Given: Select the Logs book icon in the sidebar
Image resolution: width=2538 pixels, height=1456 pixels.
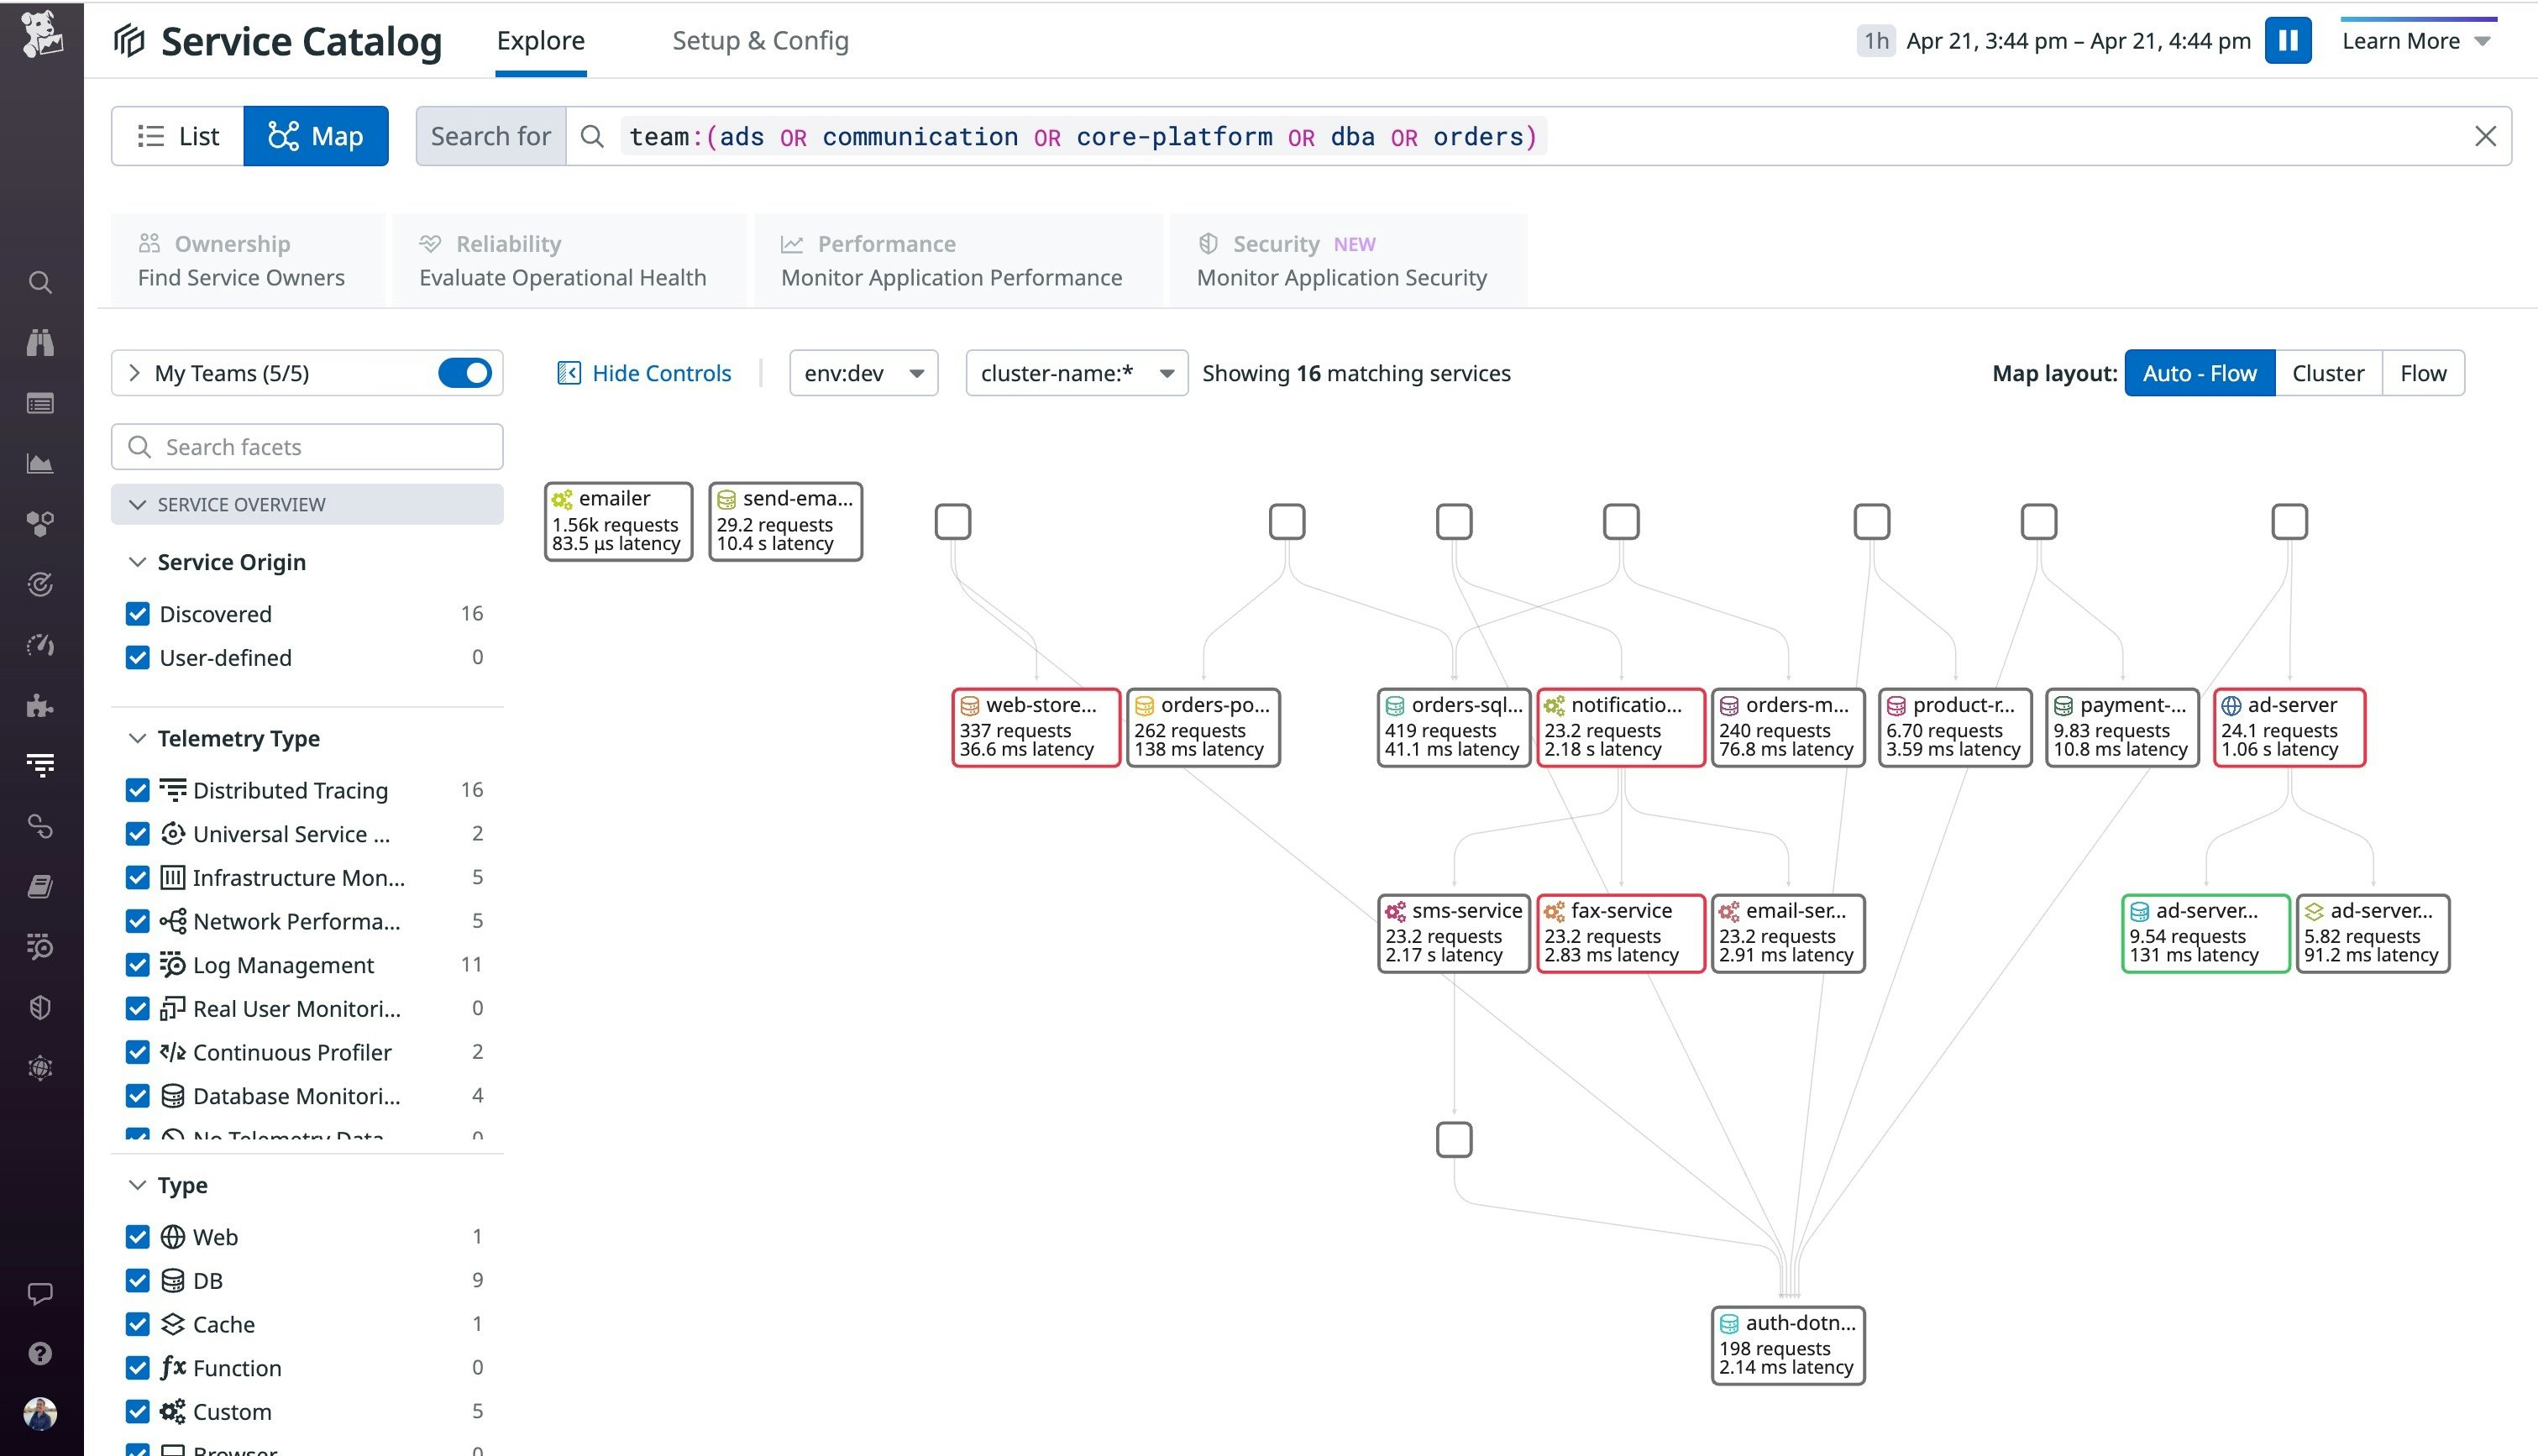Looking at the screenshot, I should tap(40, 885).
